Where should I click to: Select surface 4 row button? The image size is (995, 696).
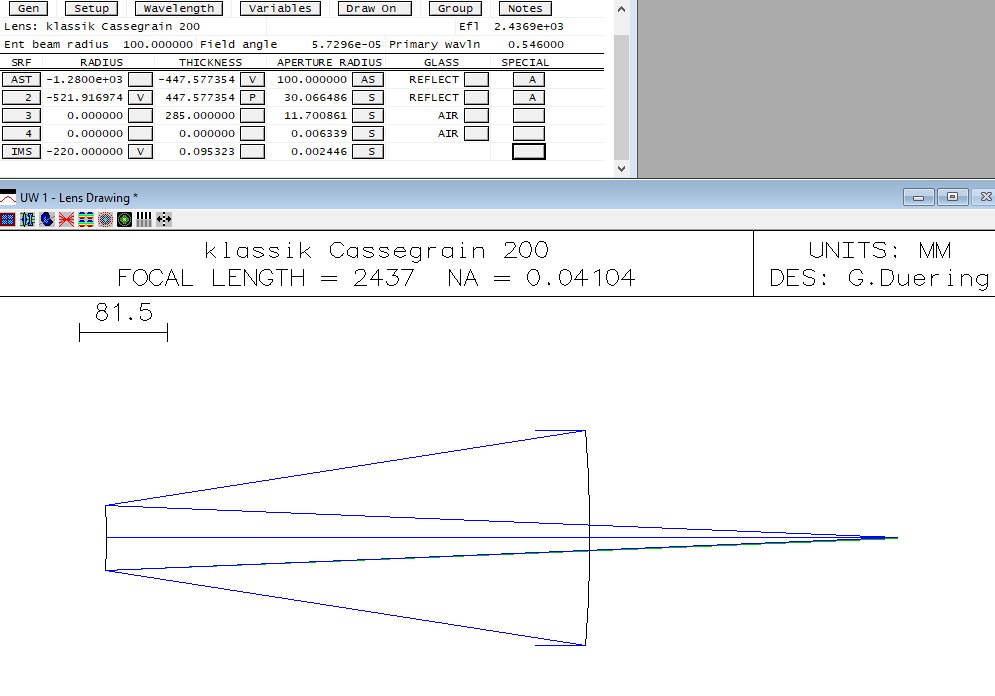click(22, 133)
